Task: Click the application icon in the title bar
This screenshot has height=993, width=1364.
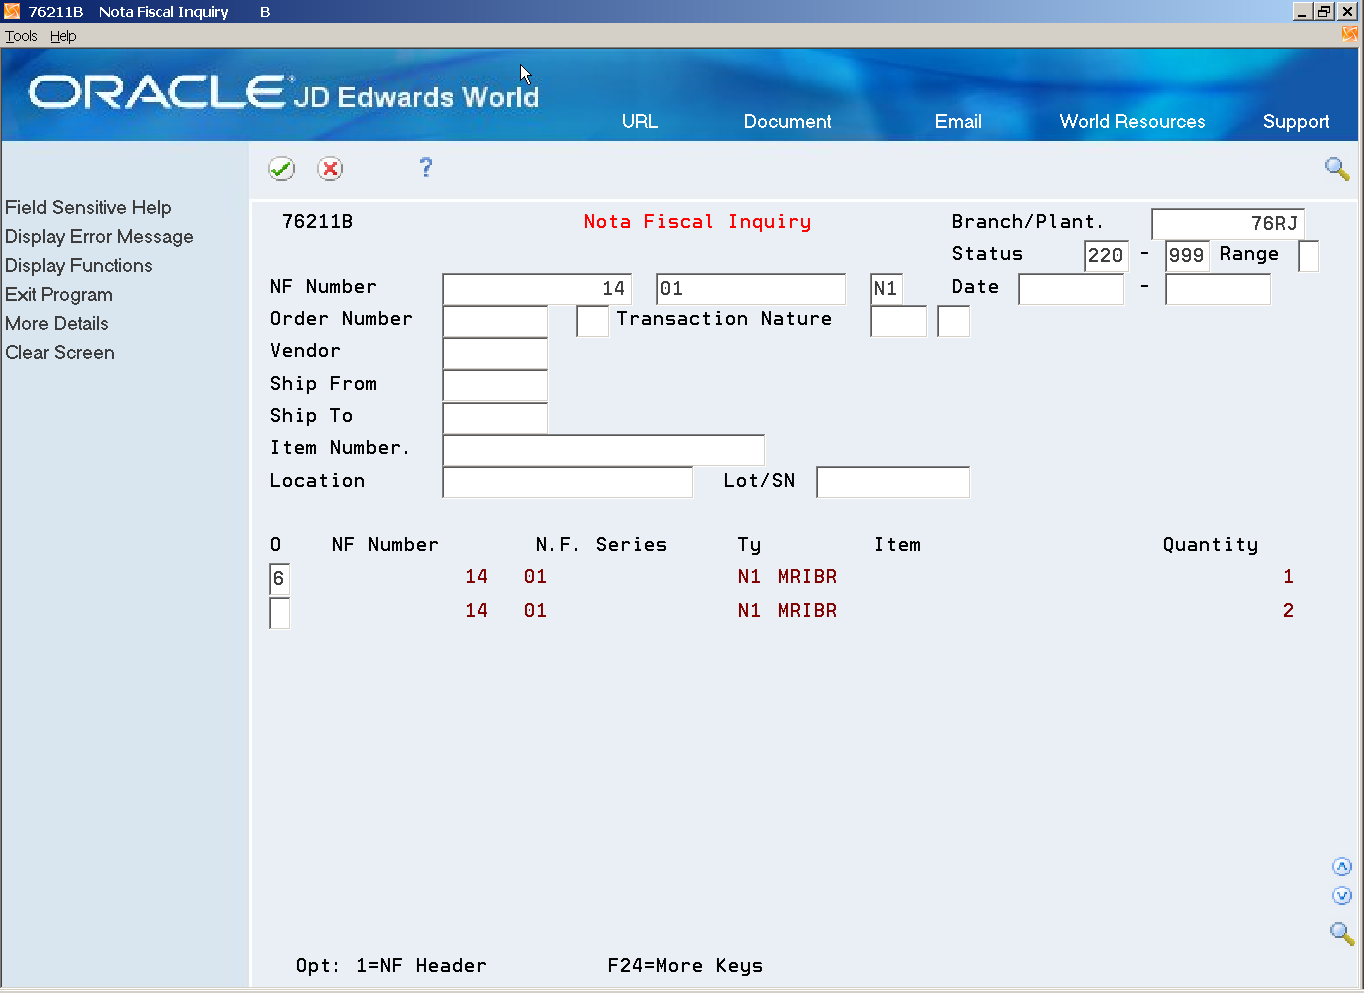Action: [x=13, y=11]
